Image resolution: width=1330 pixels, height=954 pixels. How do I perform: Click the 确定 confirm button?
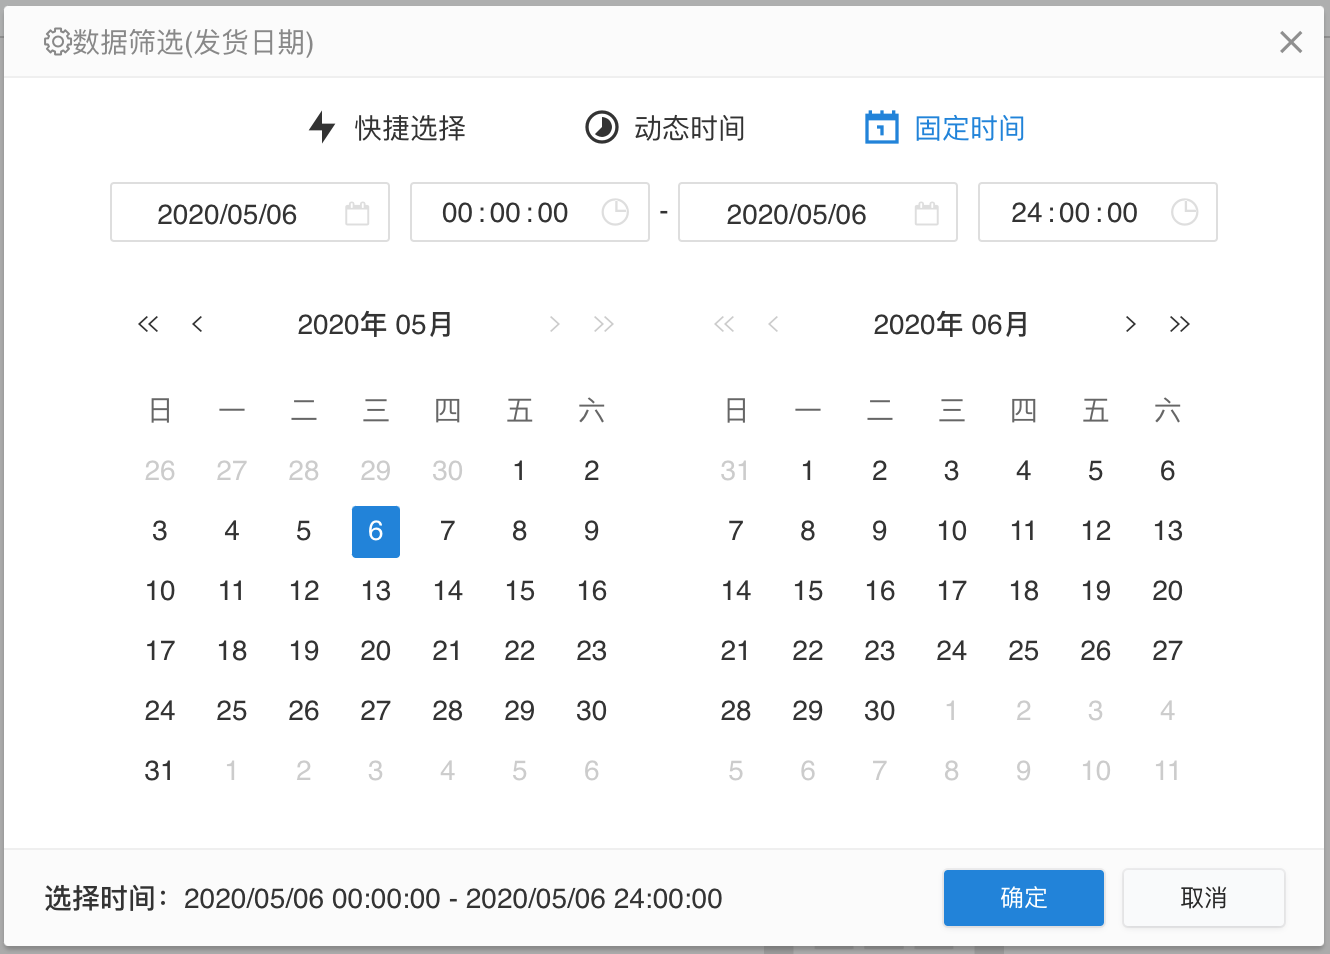[x=1024, y=898]
